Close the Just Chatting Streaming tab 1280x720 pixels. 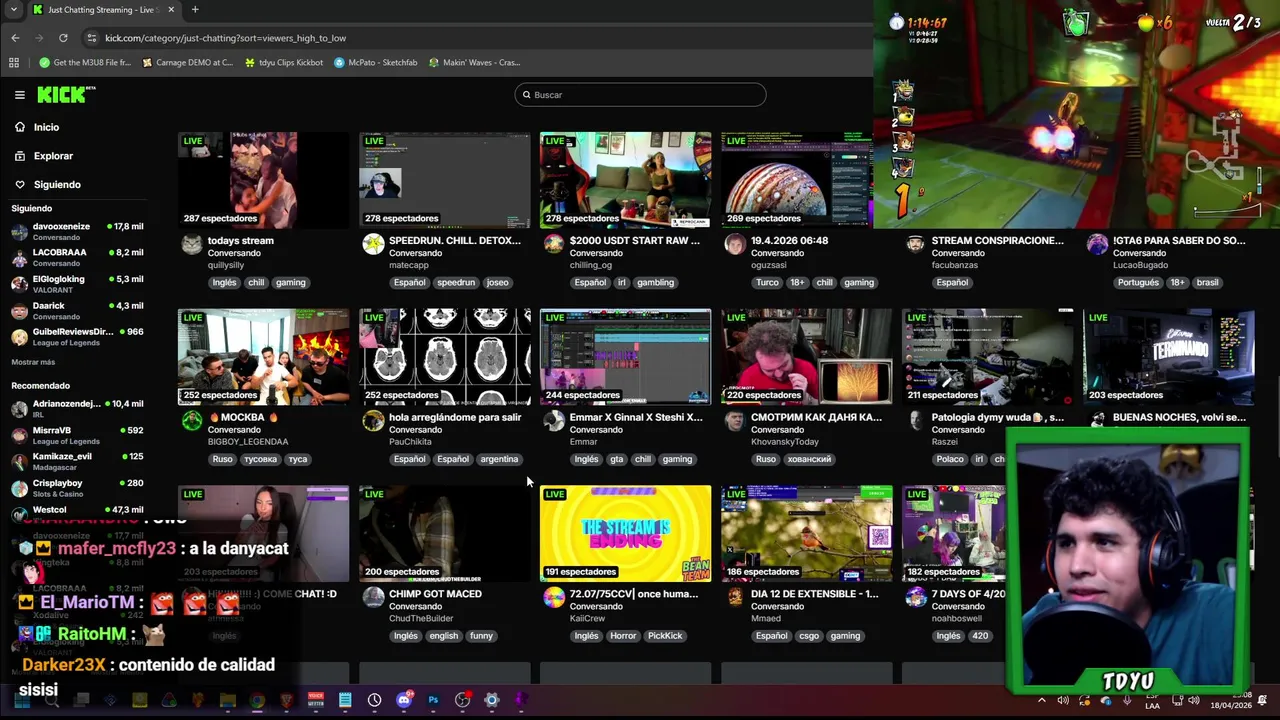click(171, 9)
